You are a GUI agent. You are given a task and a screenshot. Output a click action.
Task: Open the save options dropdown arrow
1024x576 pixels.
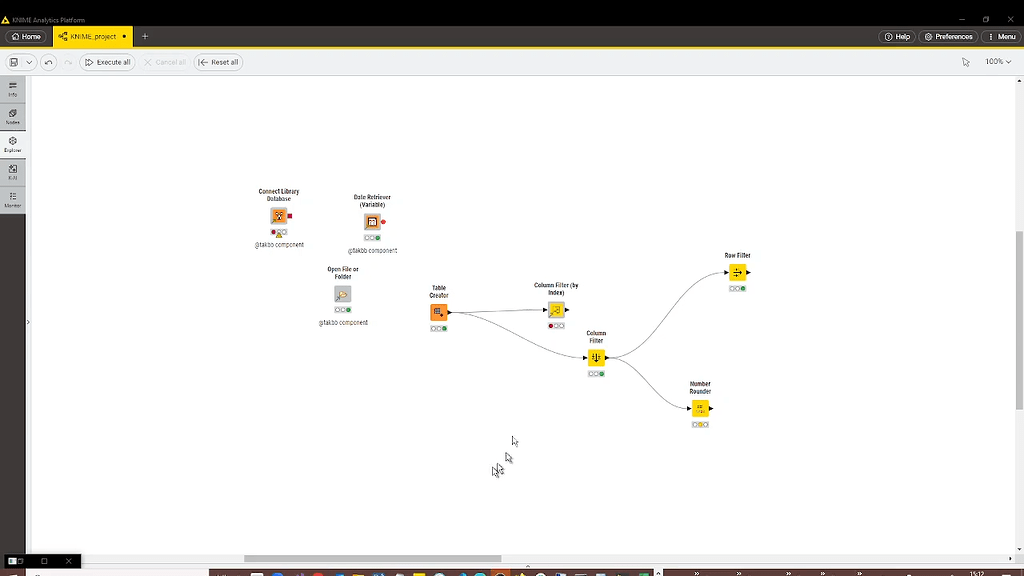coord(27,62)
